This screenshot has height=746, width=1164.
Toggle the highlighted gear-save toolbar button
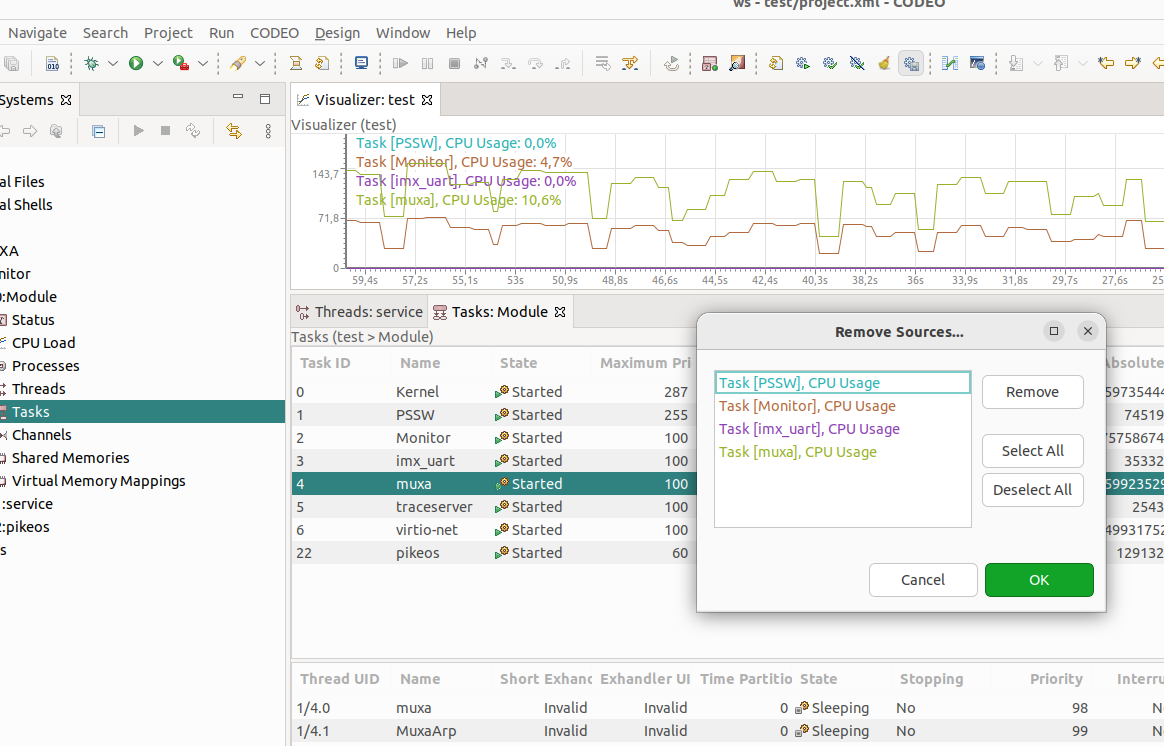coord(910,63)
